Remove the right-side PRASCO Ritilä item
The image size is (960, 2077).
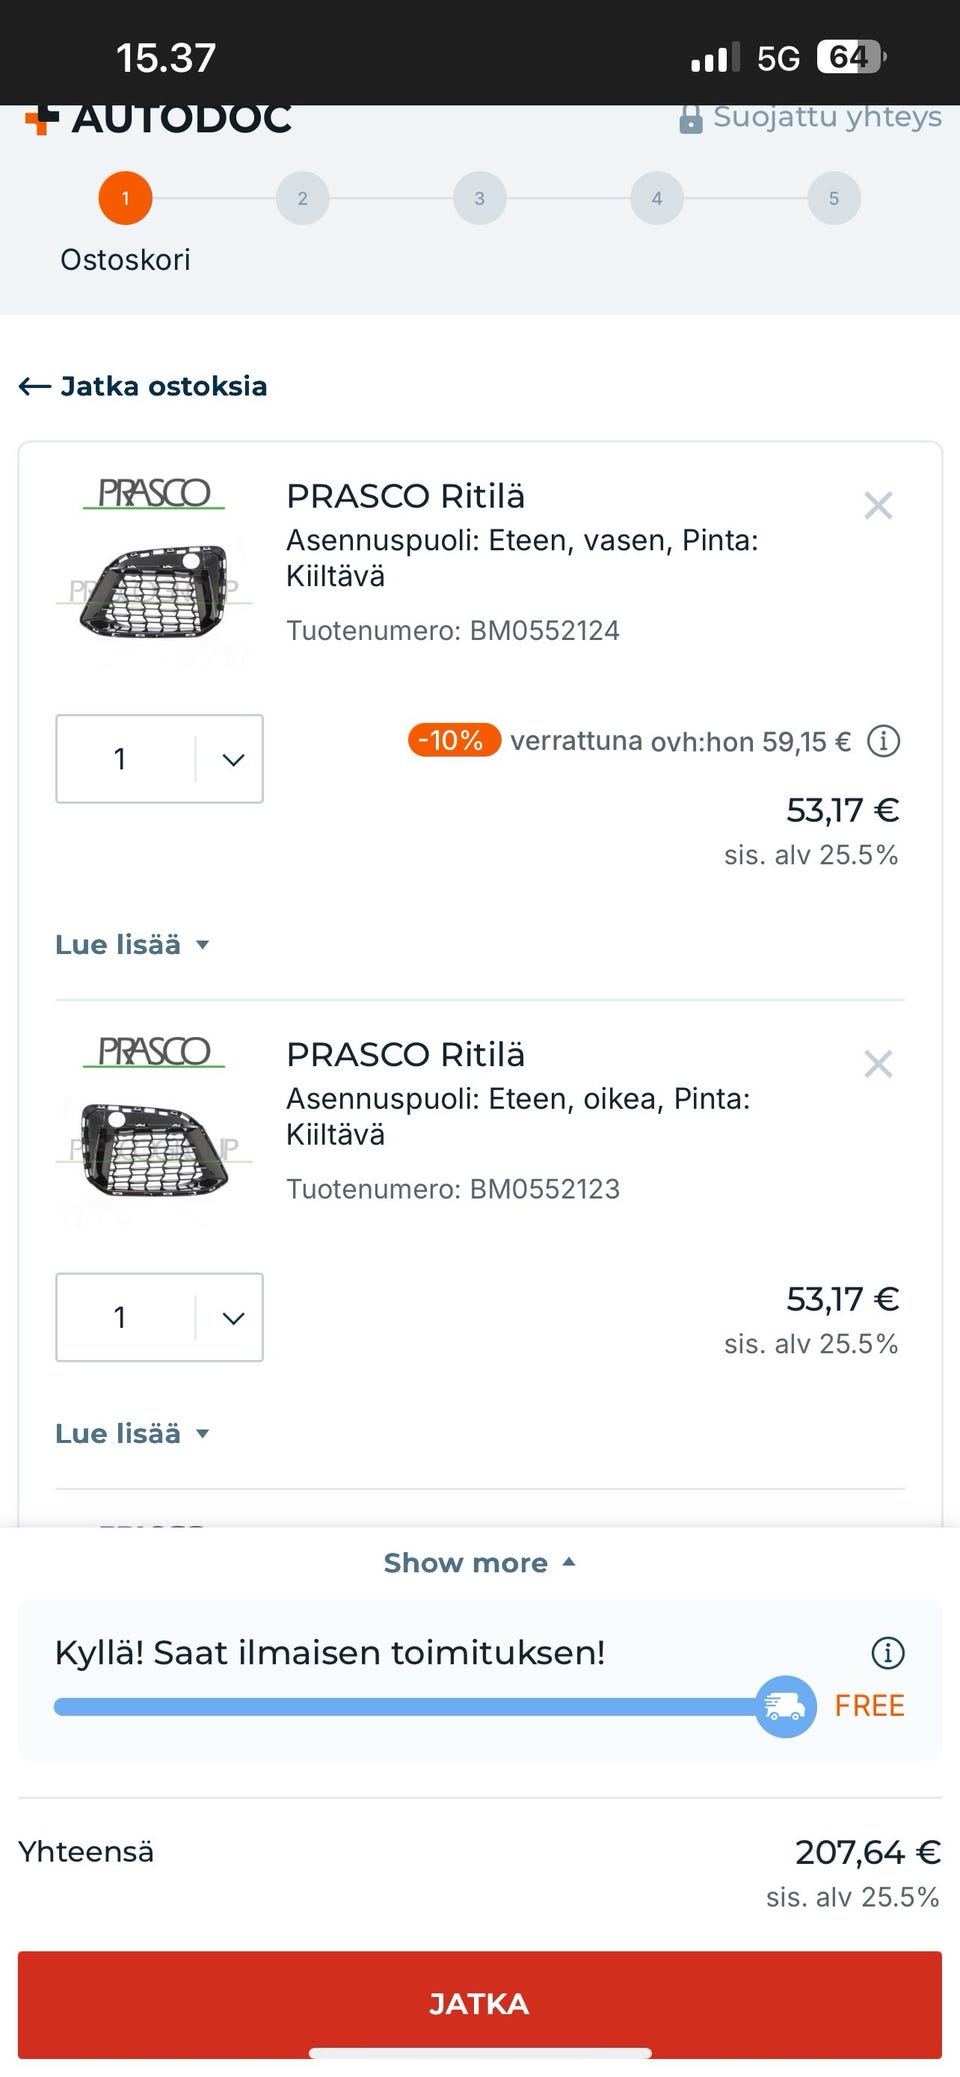tap(878, 1064)
